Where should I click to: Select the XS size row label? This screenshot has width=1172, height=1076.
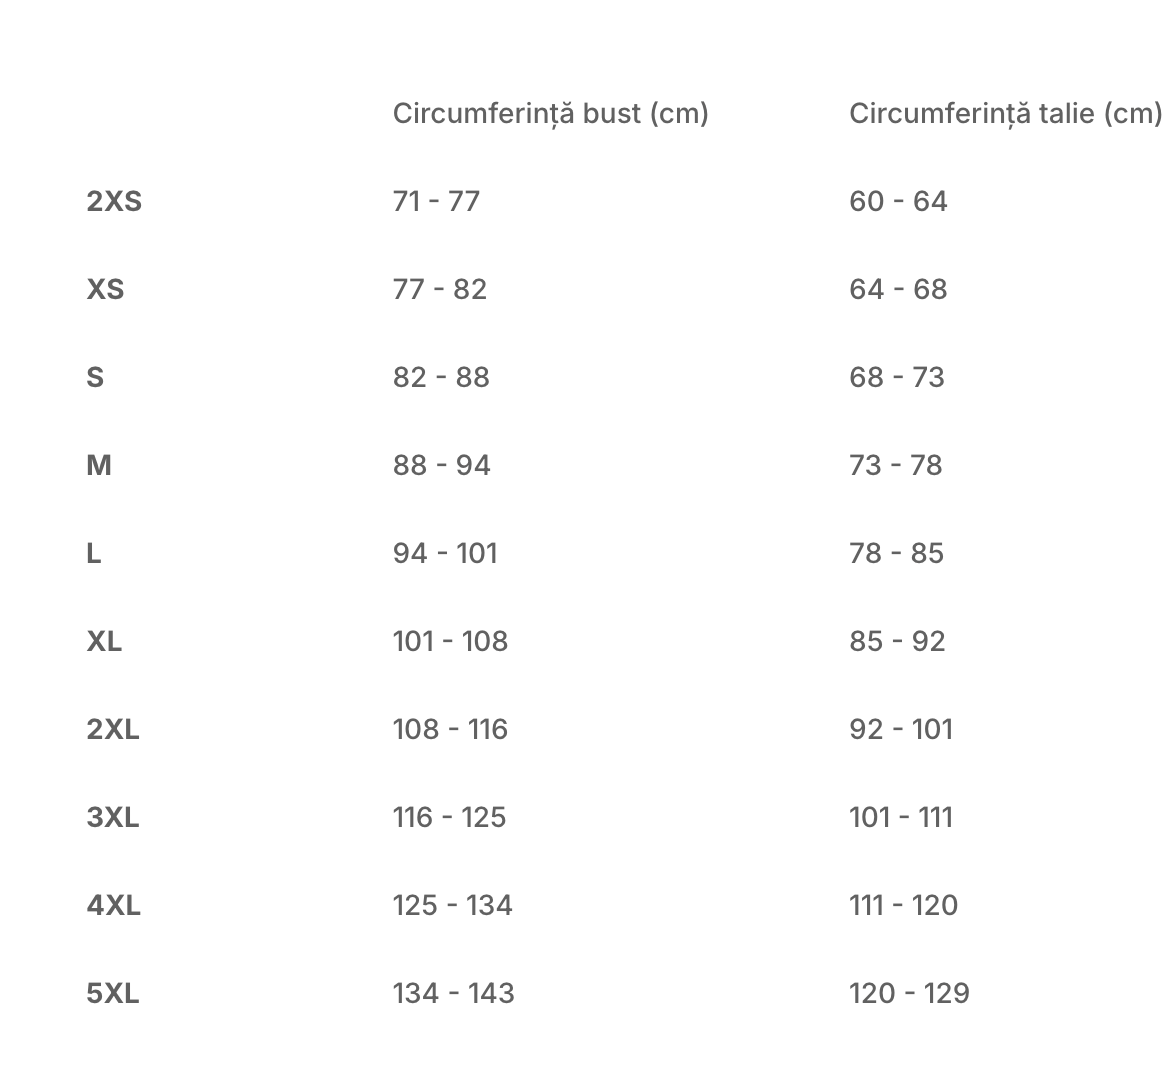tap(105, 290)
